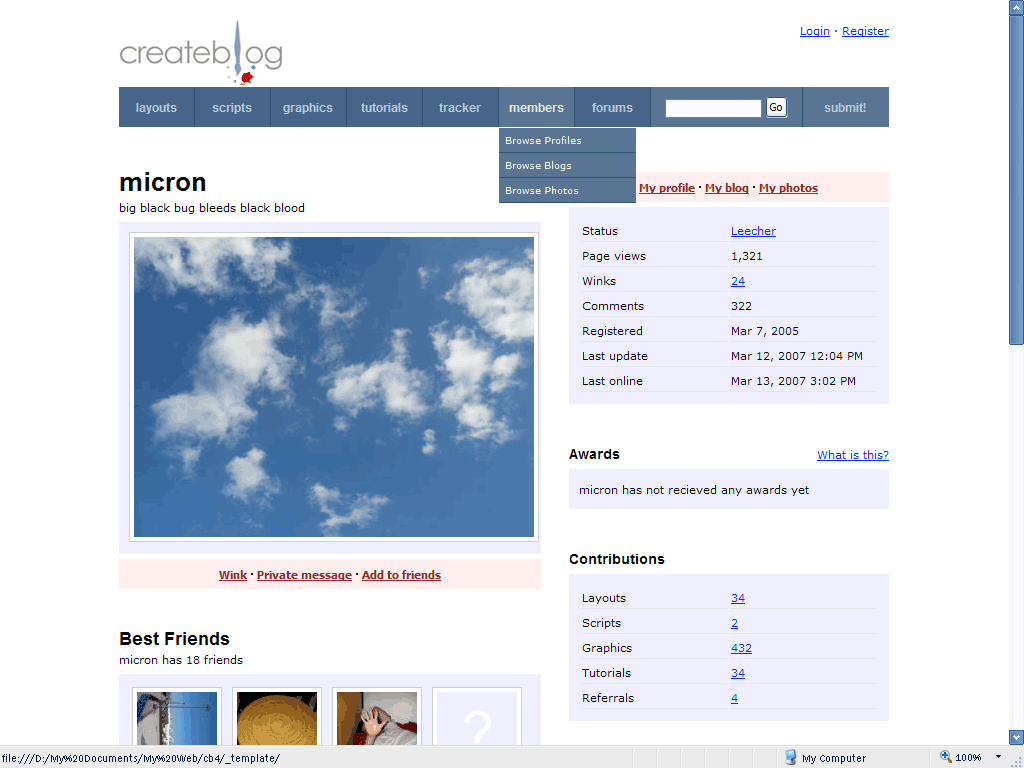Viewport: 1024px width, 768px height.
Task: Open the My blog link
Action: (727, 188)
